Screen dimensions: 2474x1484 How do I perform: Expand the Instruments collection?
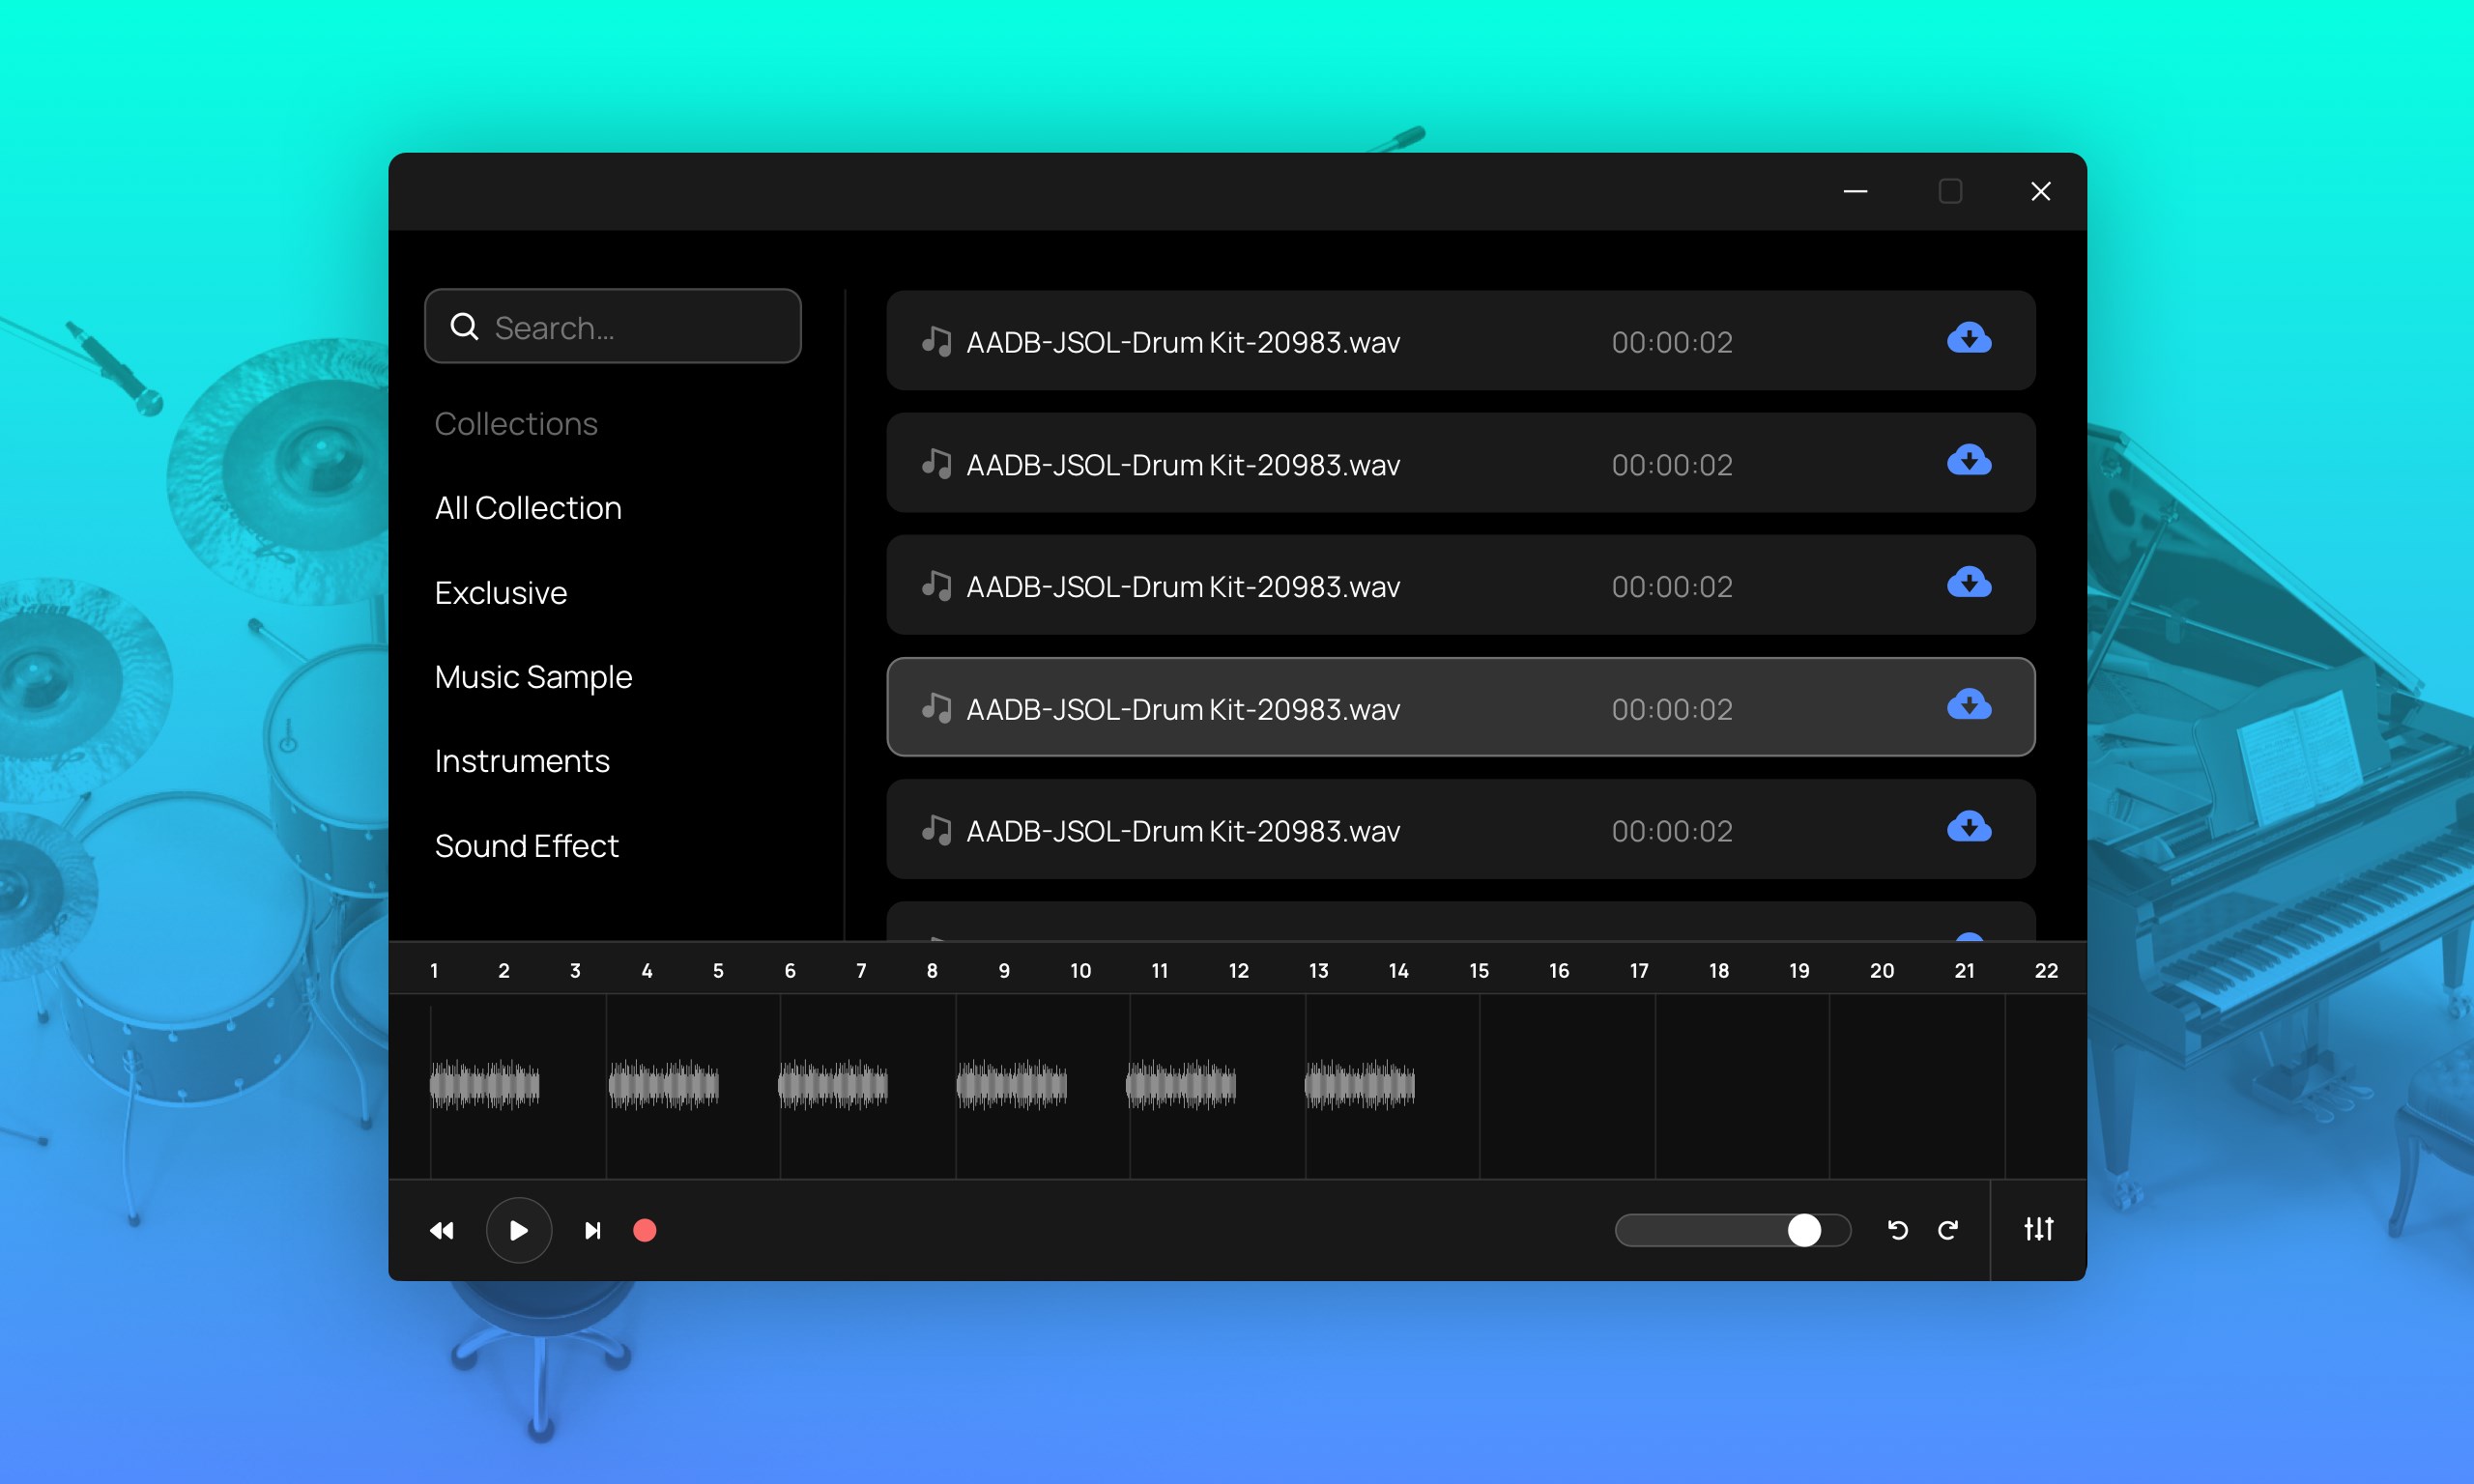click(x=521, y=760)
